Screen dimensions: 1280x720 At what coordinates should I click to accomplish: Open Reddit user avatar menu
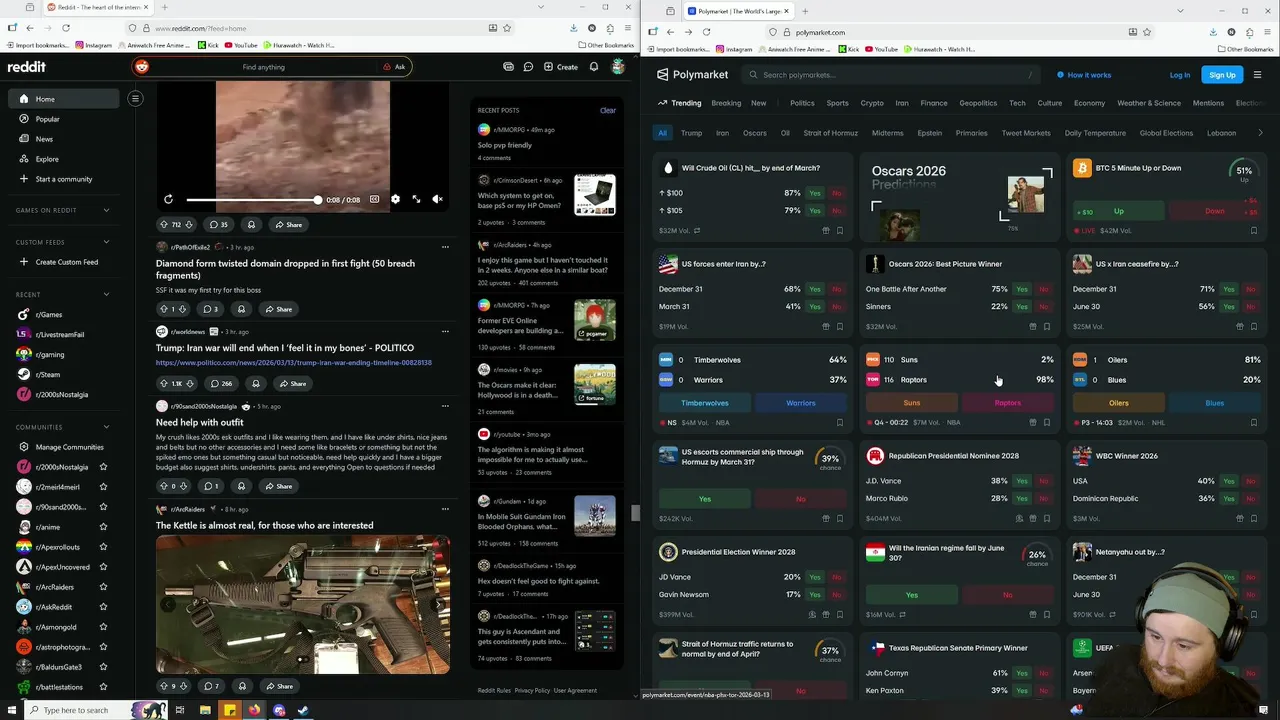[x=618, y=67]
